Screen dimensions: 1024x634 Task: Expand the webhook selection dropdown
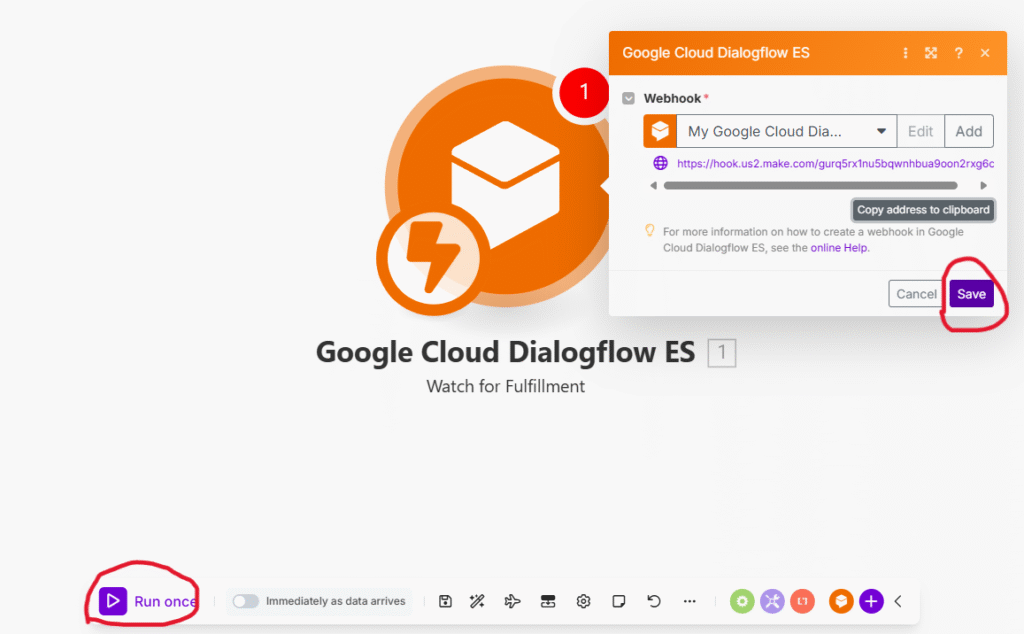coord(881,131)
